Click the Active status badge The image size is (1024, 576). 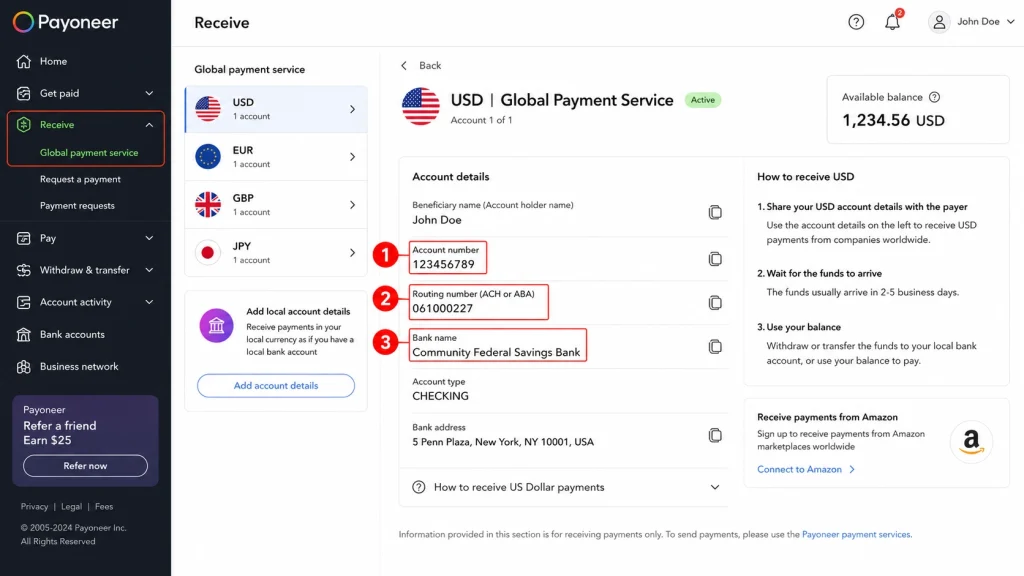[x=703, y=100]
